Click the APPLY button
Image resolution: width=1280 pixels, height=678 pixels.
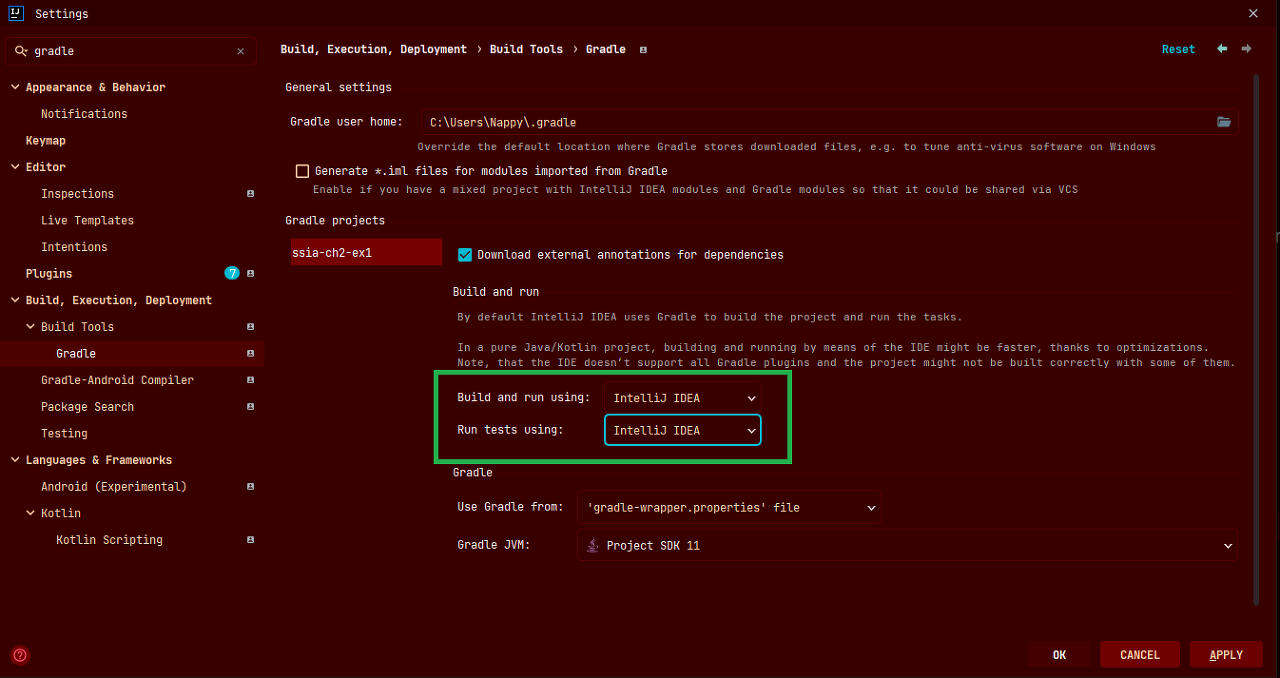click(1226, 655)
